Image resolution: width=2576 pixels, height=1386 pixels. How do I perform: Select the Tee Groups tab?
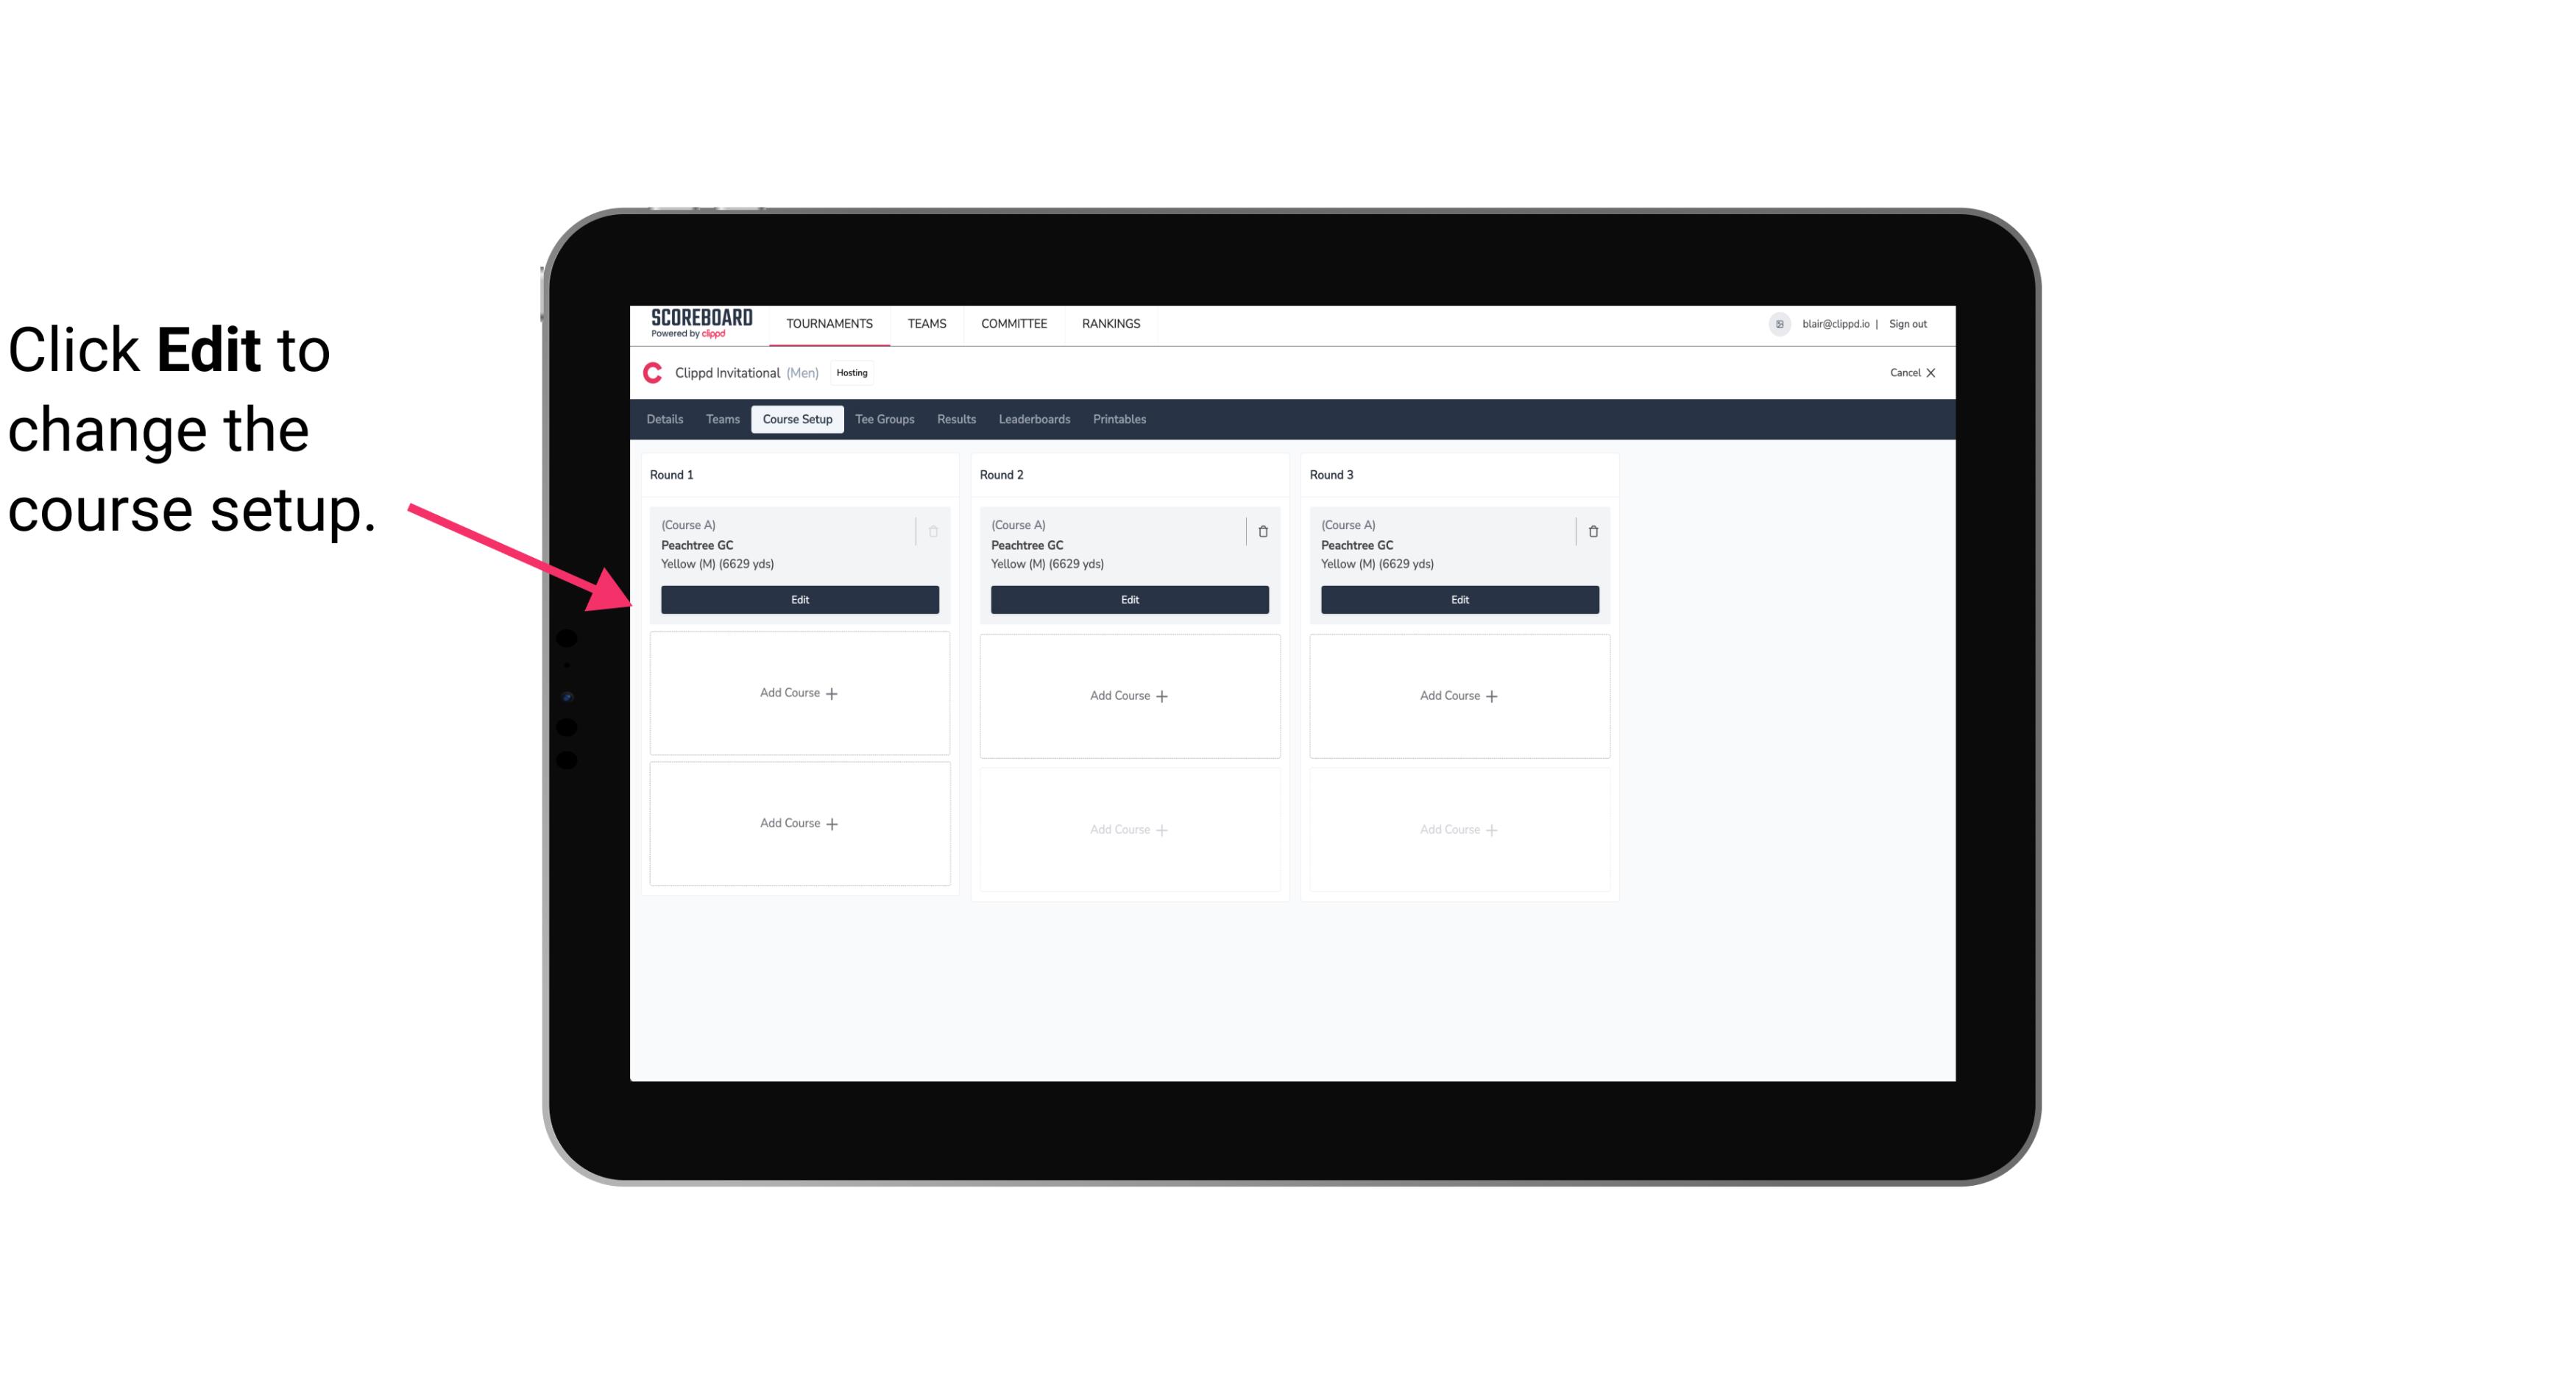coord(884,418)
